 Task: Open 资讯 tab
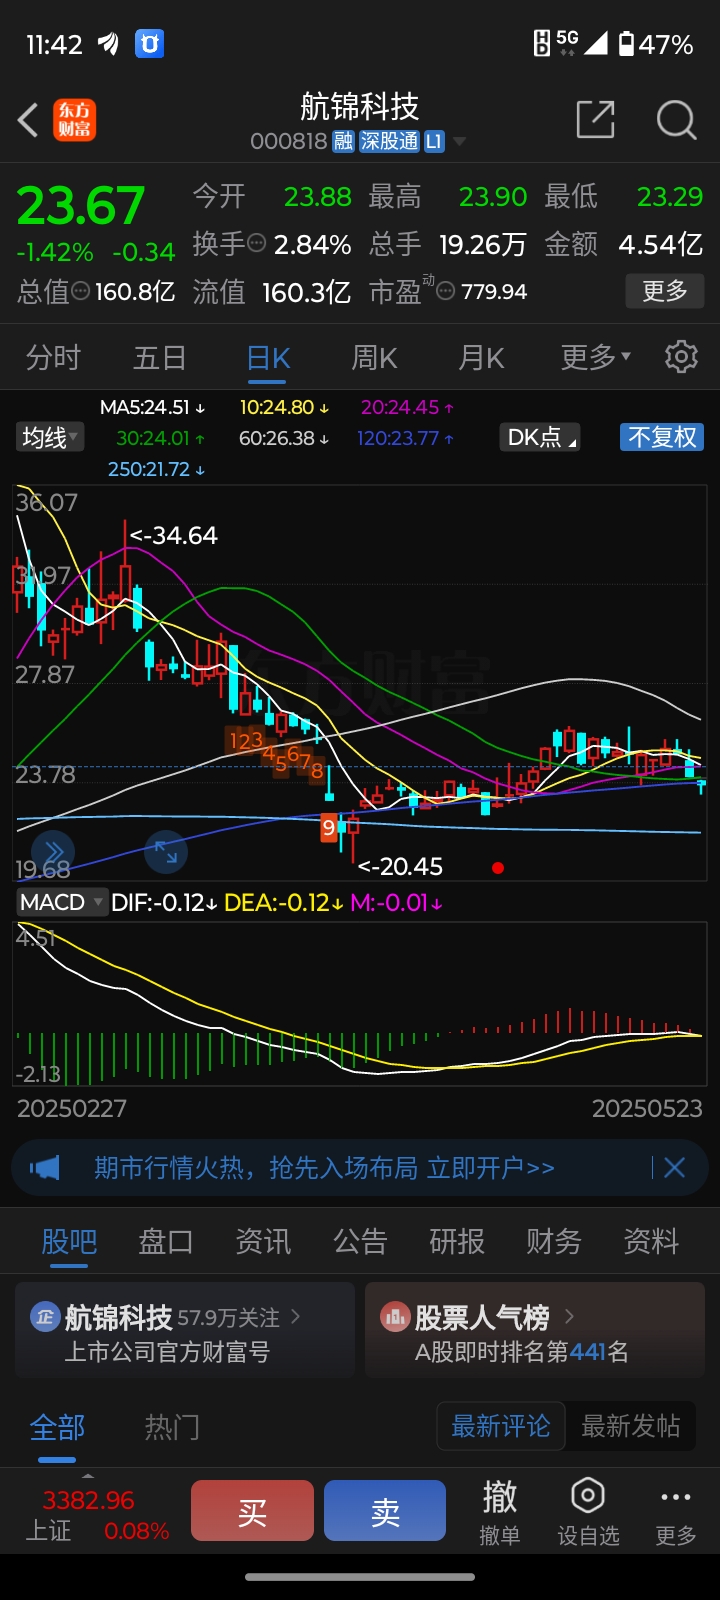coord(263,1241)
